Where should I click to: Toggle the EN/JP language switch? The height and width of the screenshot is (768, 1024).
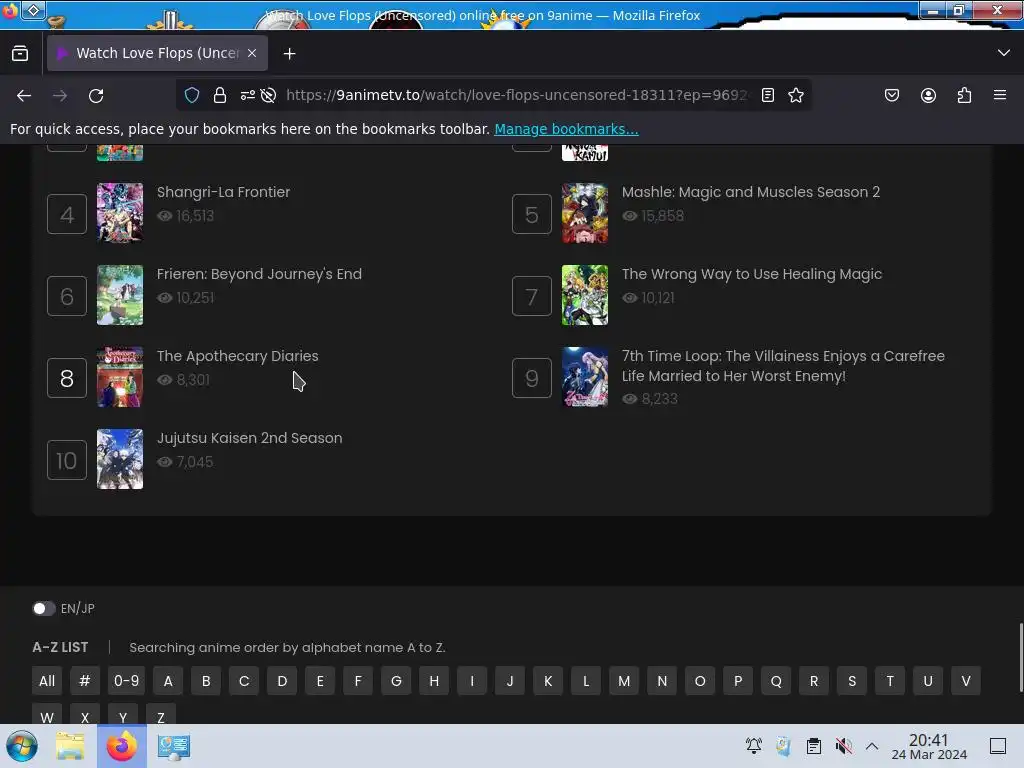(x=44, y=609)
